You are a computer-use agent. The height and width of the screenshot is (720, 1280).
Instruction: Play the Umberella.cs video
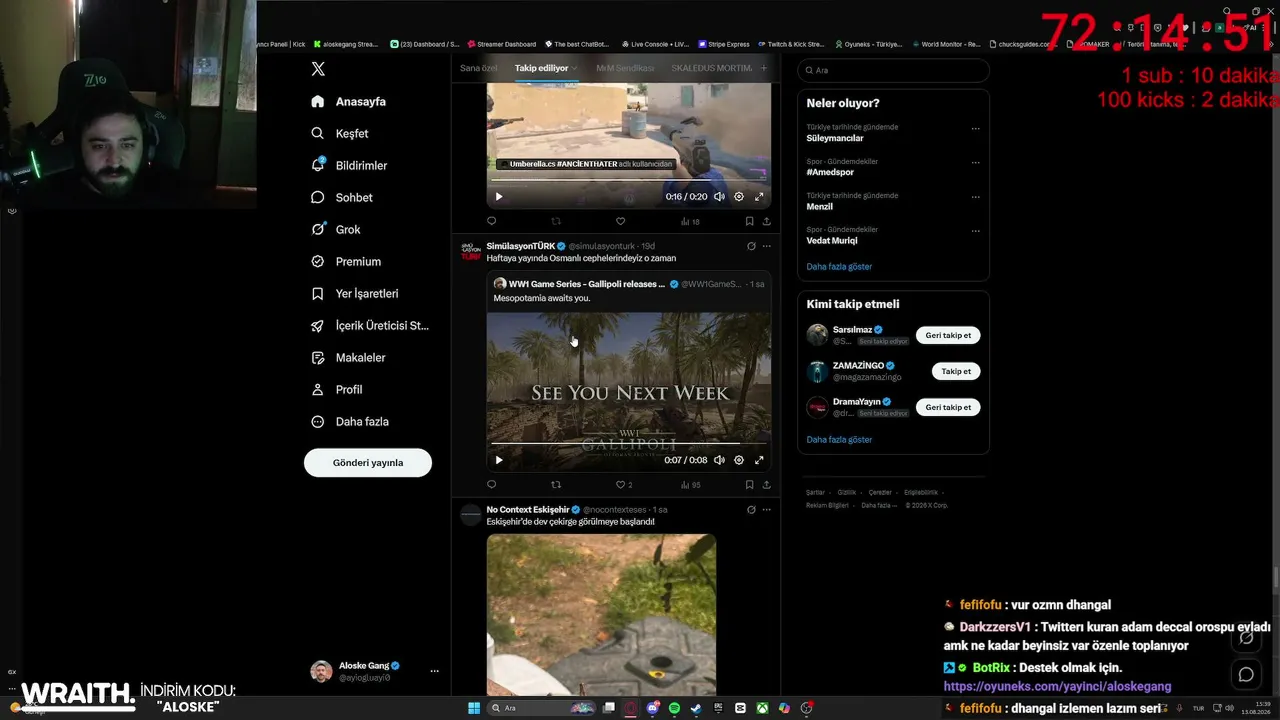tap(499, 196)
